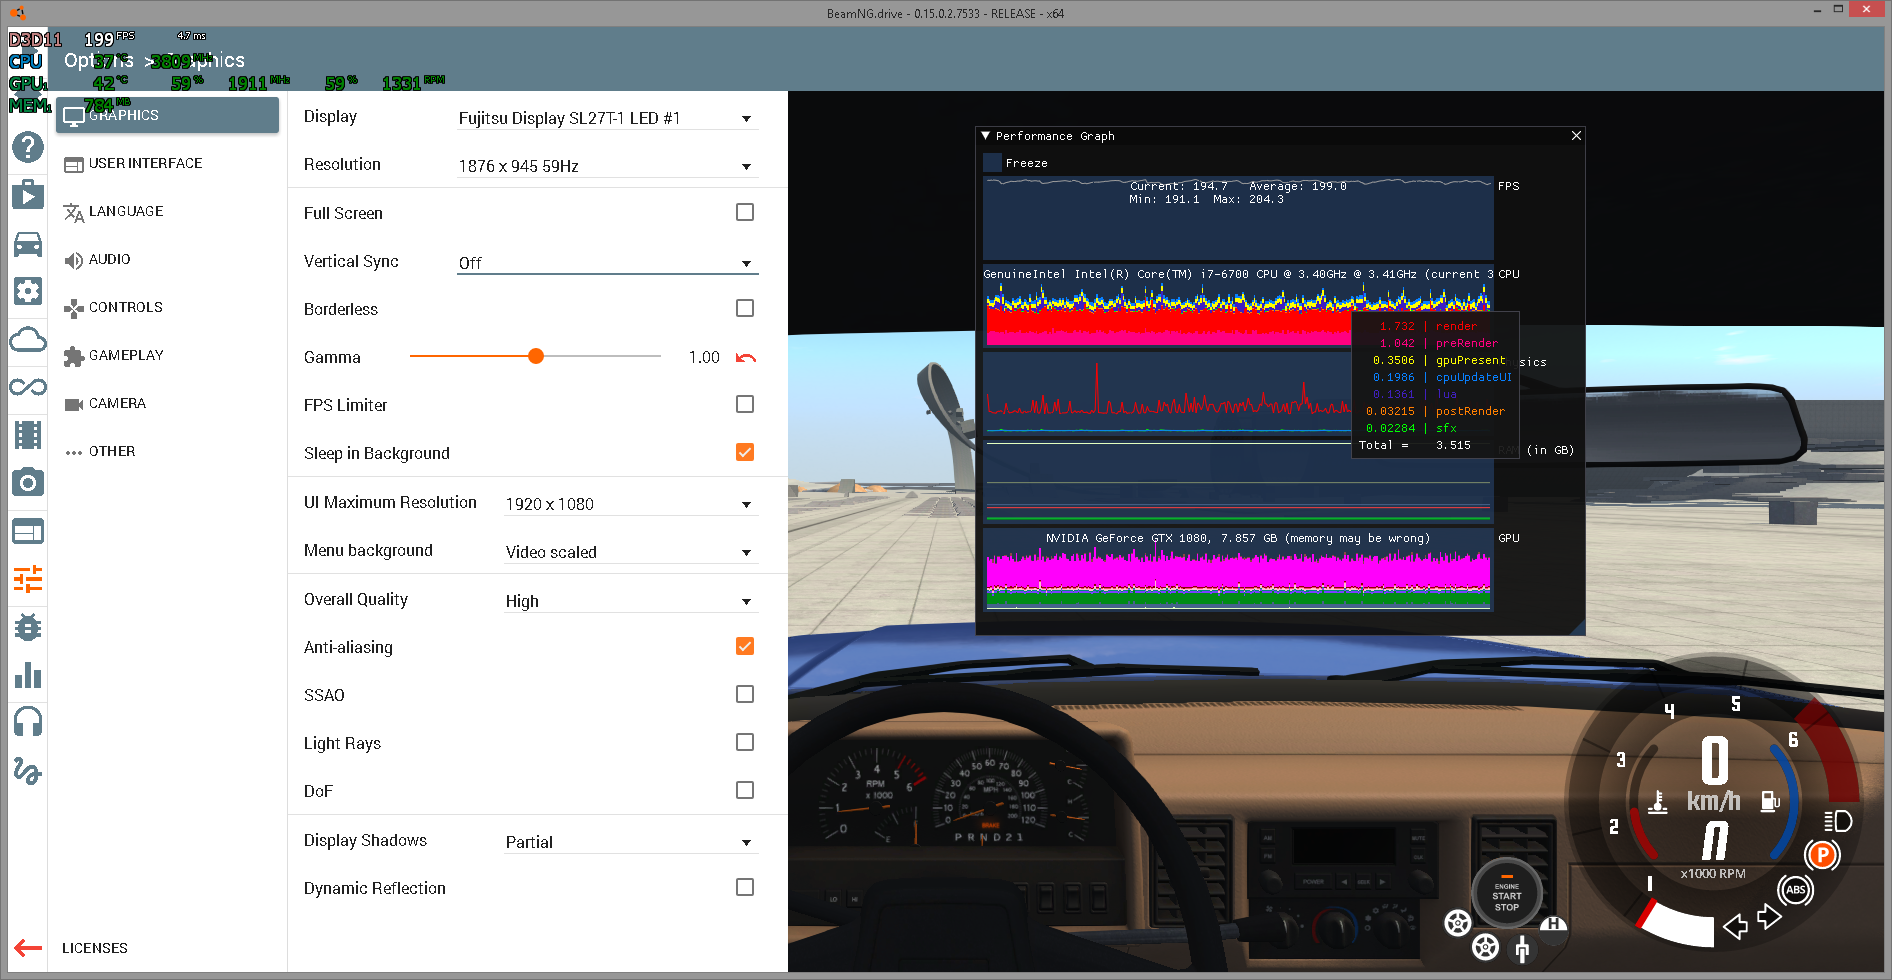Open the debug bug icon
Screen dimensions: 1892x980
28,627
